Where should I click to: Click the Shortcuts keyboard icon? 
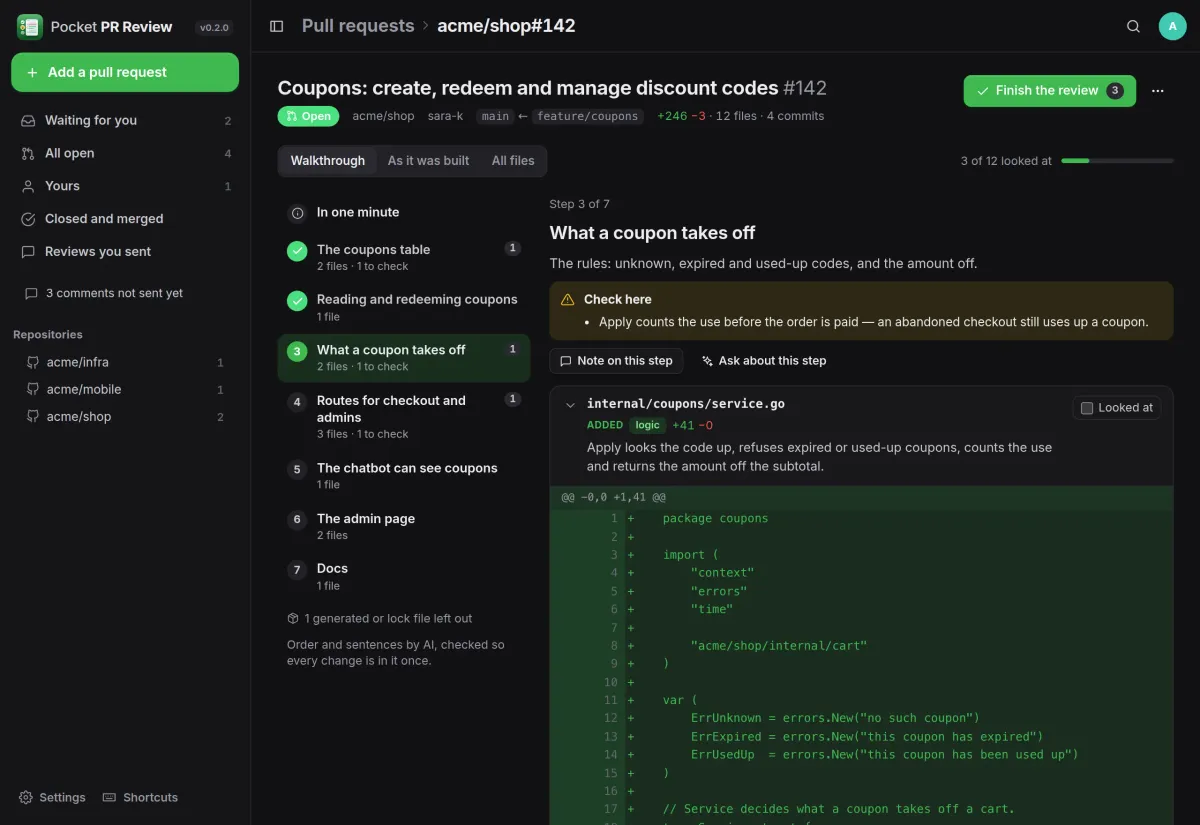[110, 797]
